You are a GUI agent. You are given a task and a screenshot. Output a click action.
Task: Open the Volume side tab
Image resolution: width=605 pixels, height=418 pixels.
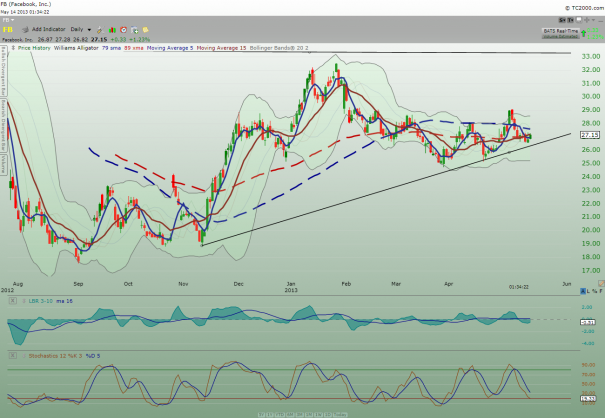[3, 165]
